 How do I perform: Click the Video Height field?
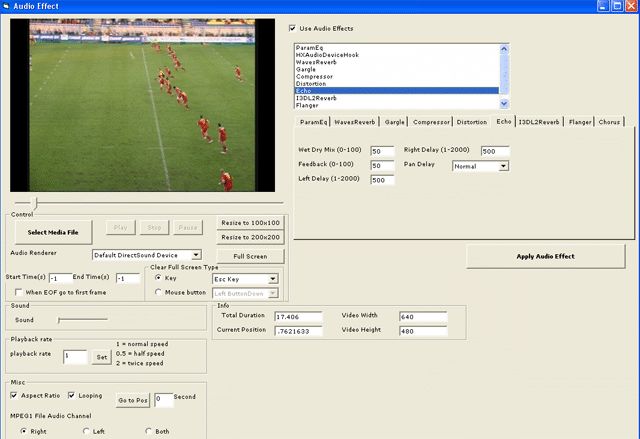click(423, 331)
